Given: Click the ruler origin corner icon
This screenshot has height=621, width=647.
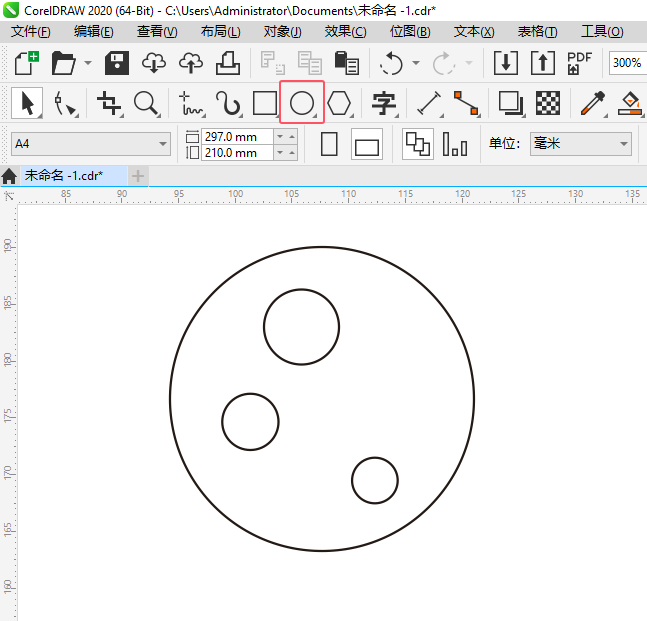Looking at the screenshot, I should (9, 196).
